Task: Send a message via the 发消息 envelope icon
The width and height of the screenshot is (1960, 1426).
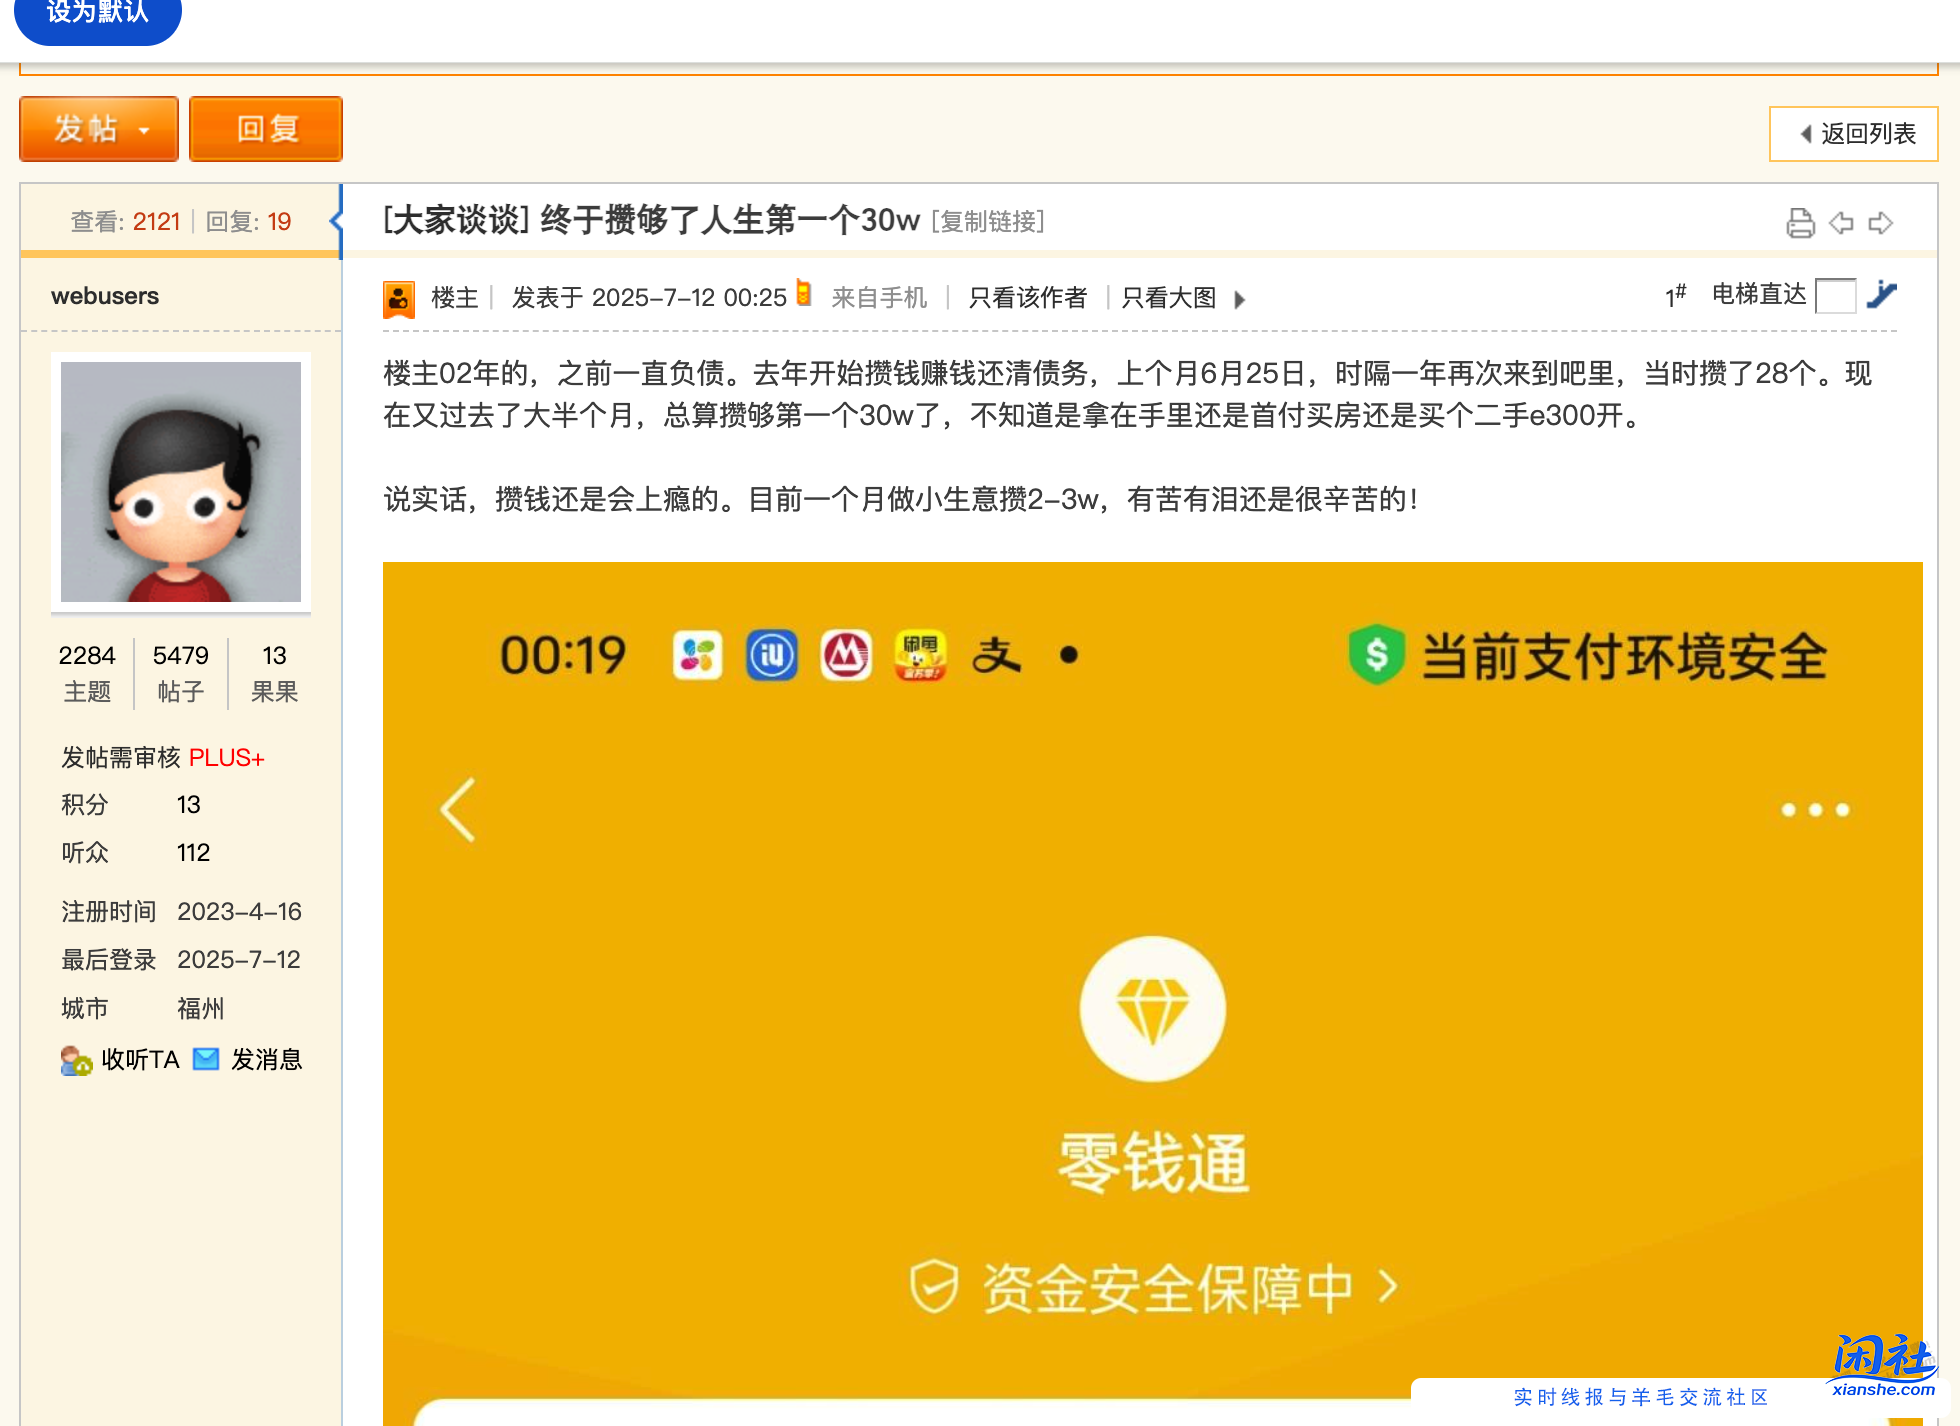Action: (x=206, y=1059)
